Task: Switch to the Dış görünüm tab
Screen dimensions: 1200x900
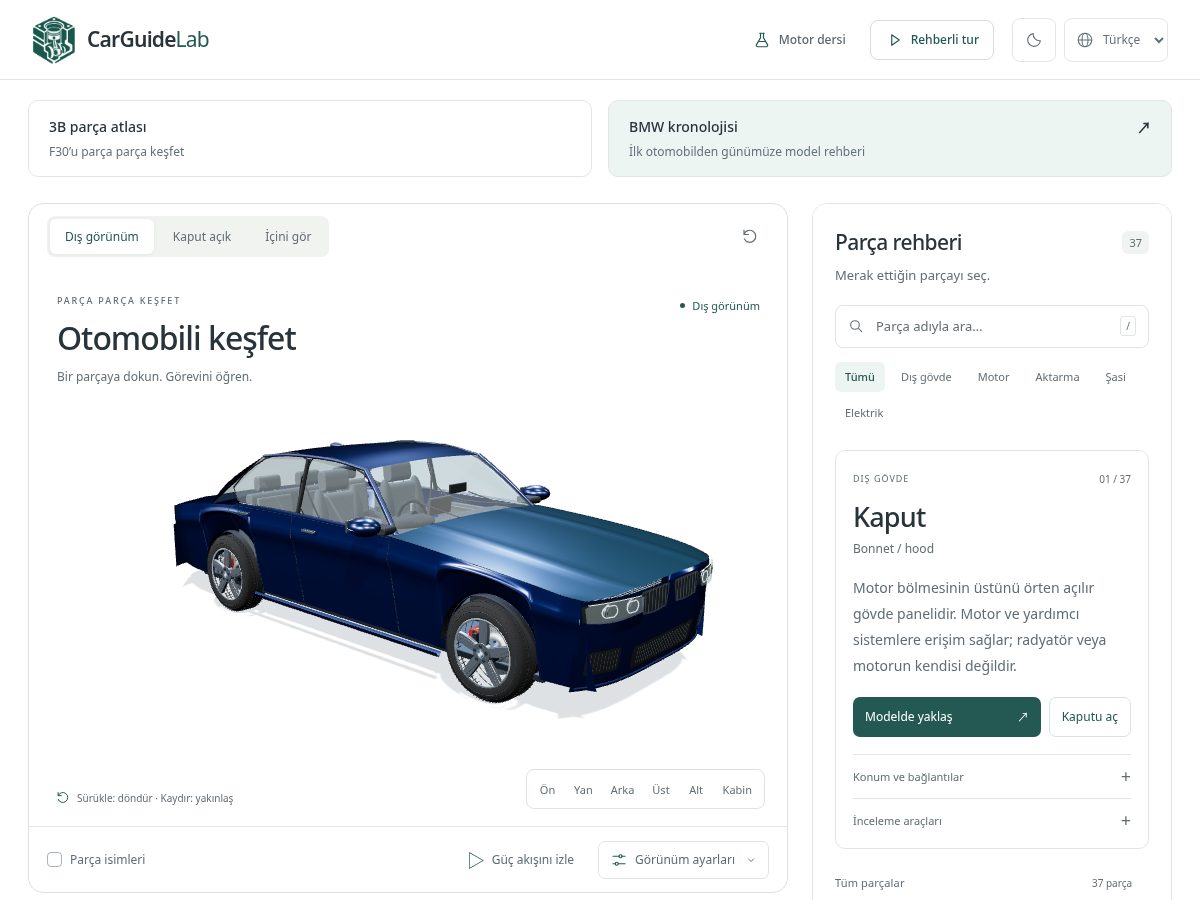Action: click(x=102, y=237)
